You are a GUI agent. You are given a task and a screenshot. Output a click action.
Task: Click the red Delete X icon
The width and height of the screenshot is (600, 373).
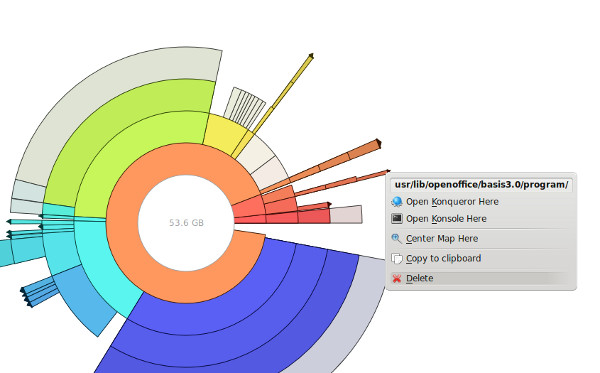(x=397, y=279)
